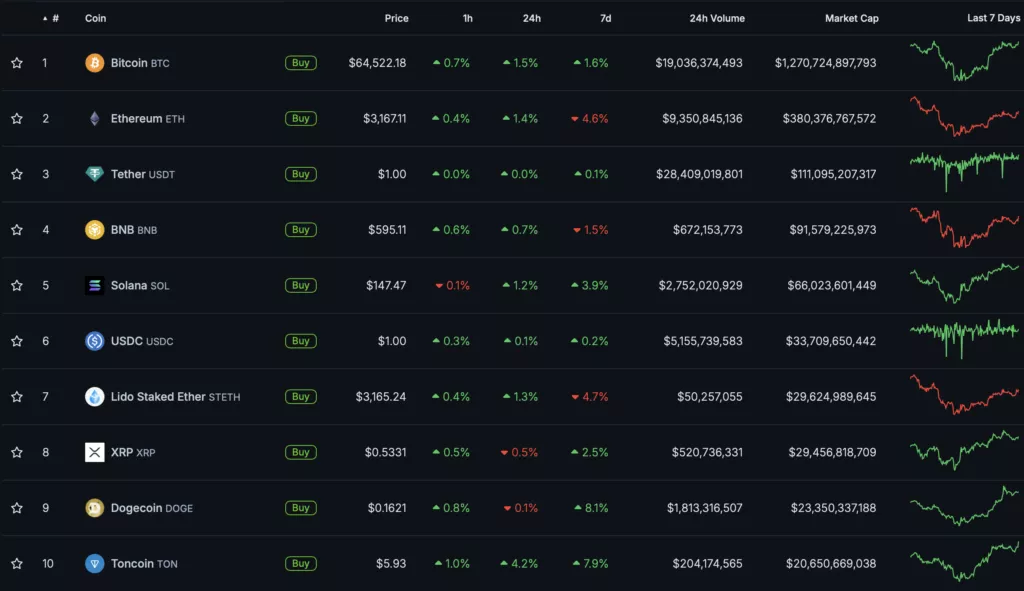
Task: Click Tether 24h volume $28,409,019,801
Action: pyautogui.click(x=699, y=174)
